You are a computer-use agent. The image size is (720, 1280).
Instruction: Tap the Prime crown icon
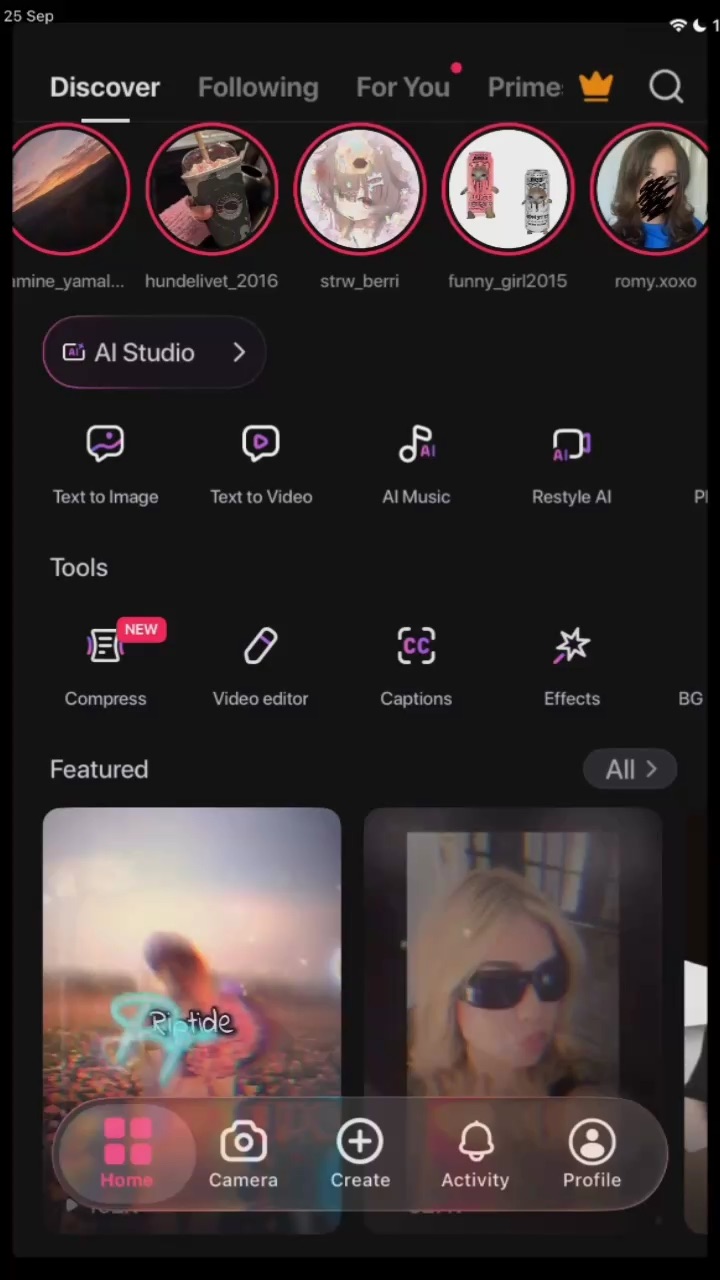tap(596, 87)
